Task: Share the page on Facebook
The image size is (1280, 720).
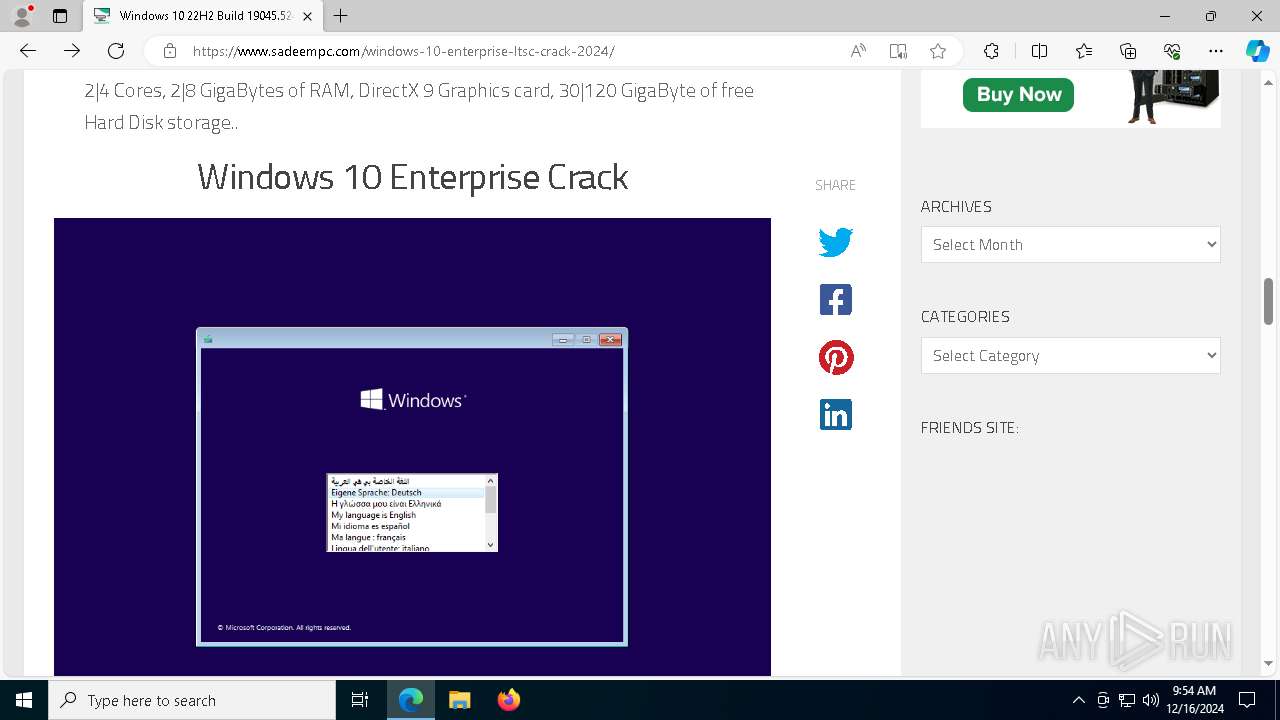Action: (x=836, y=300)
